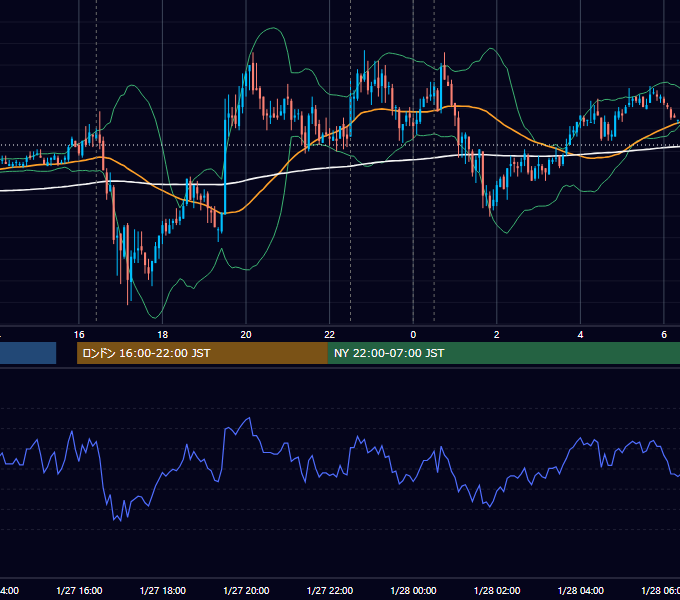Screen dimensions: 680x600
Task: Click the 1/28 00:00 time axis label
Action: click(413, 590)
